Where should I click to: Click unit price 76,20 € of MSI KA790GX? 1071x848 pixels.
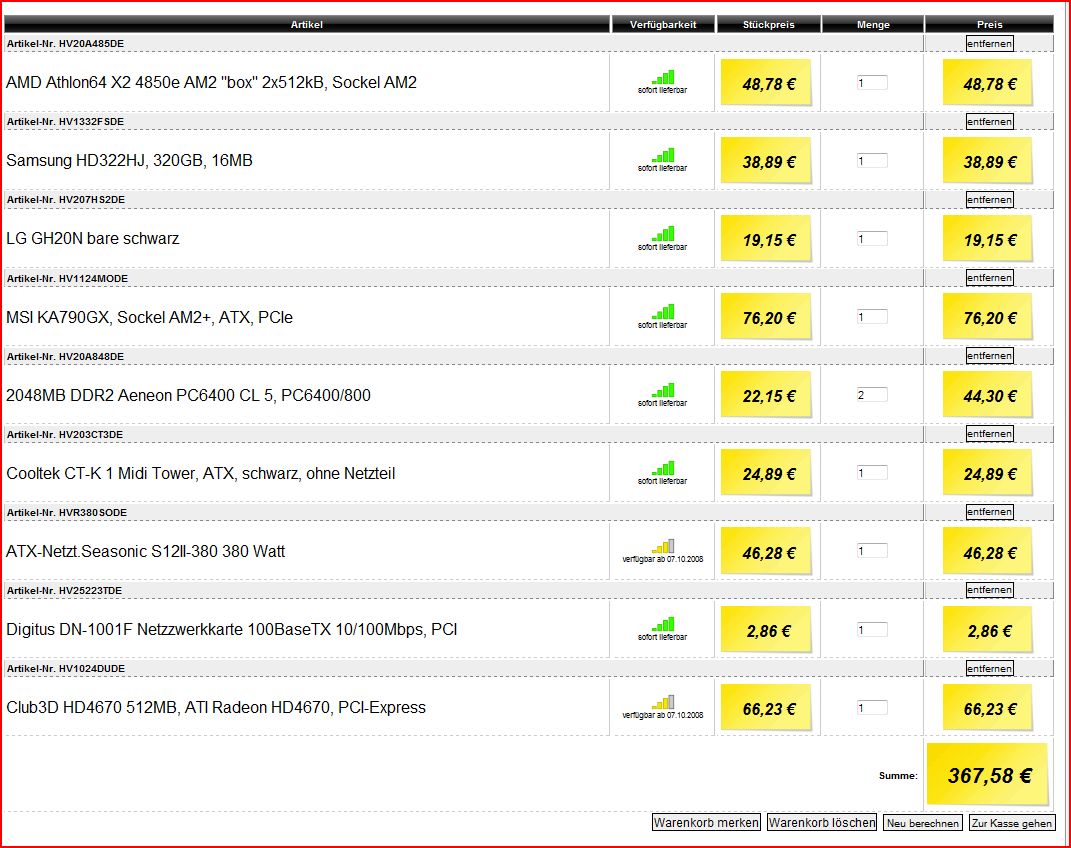(769, 318)
